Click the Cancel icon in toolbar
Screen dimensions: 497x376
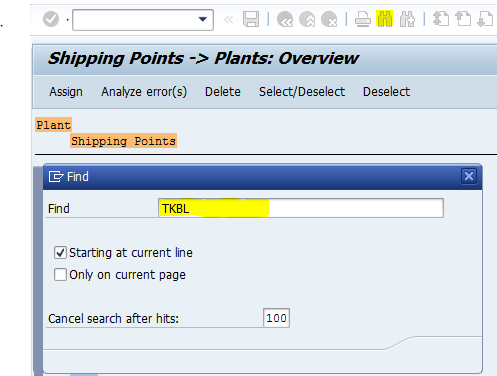329,19
